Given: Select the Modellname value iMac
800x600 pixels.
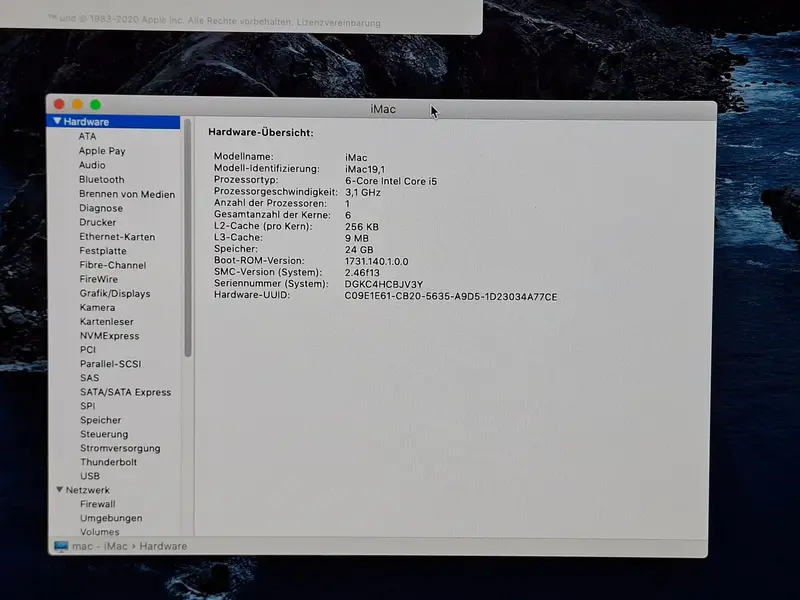Looking at the screenshot, I should point(356,158).
